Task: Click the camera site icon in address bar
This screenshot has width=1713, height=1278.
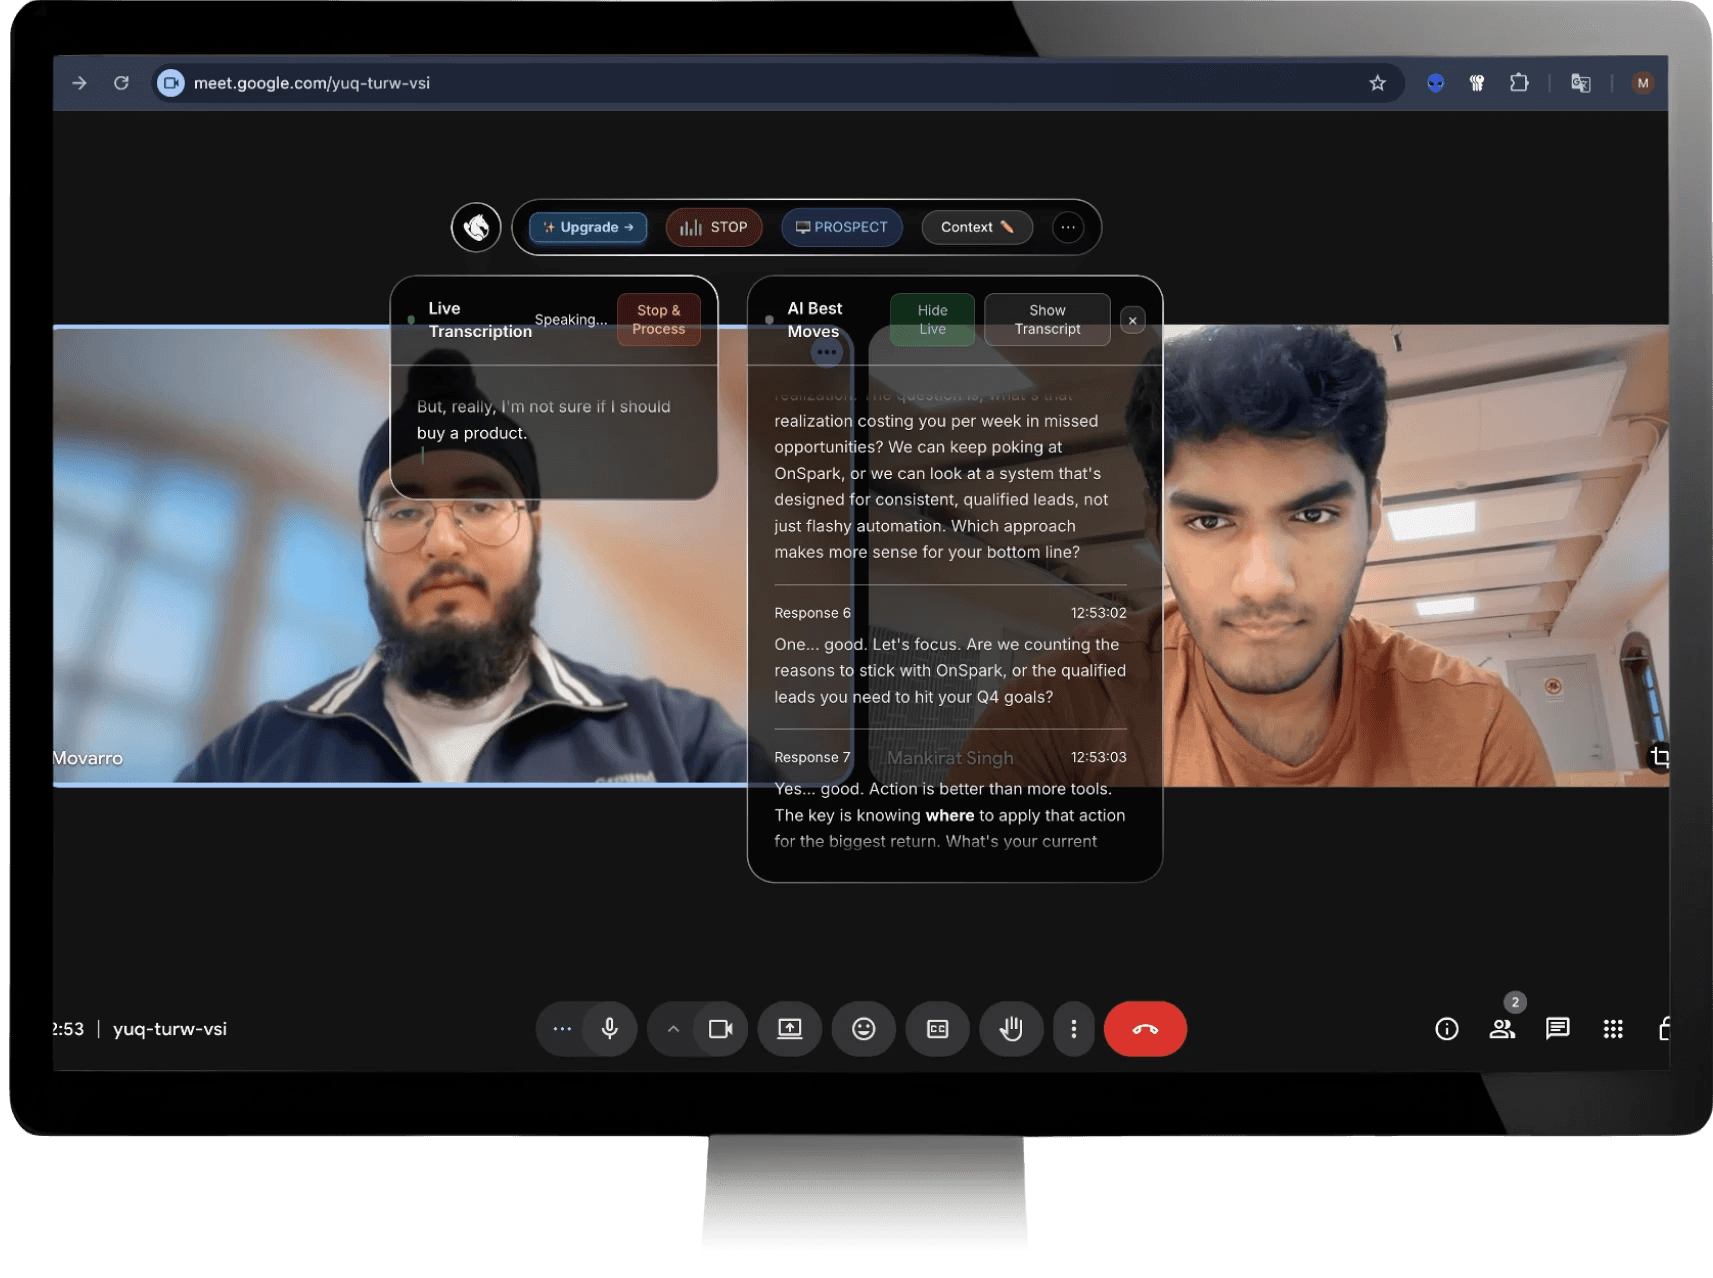Action: point(171,83)
